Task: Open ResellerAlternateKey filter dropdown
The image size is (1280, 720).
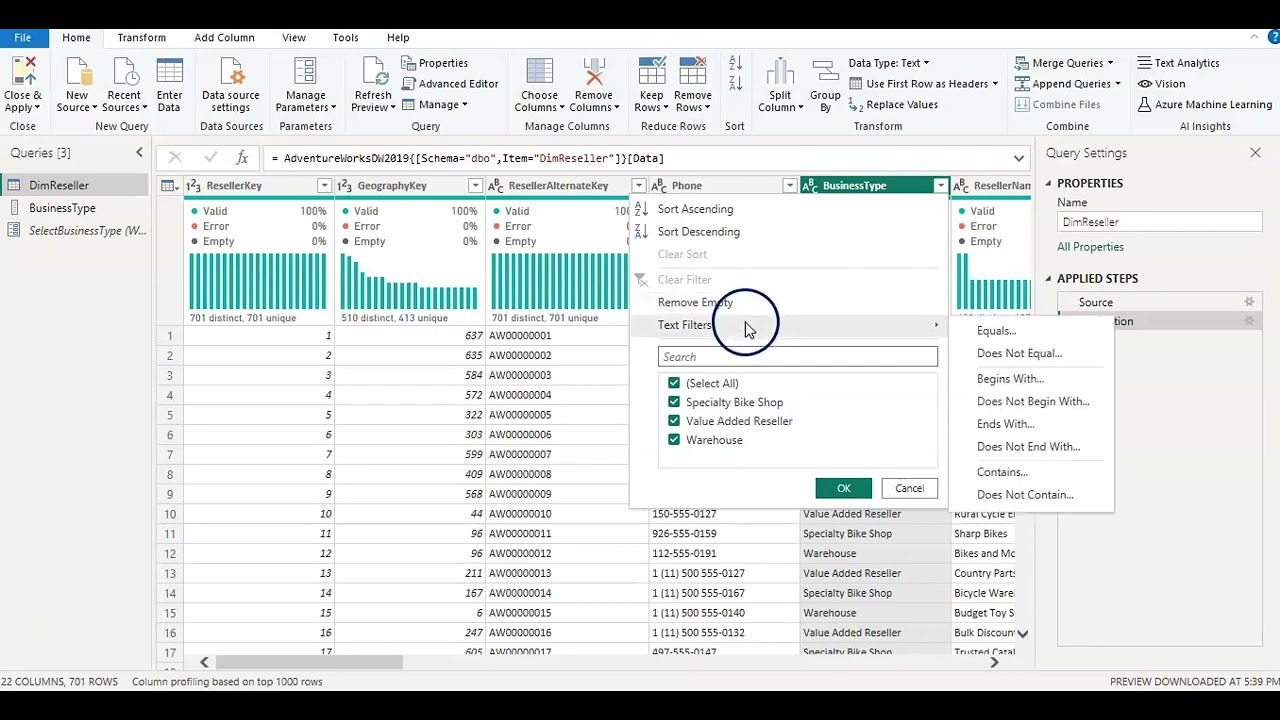Action: [x=638, y=186]
